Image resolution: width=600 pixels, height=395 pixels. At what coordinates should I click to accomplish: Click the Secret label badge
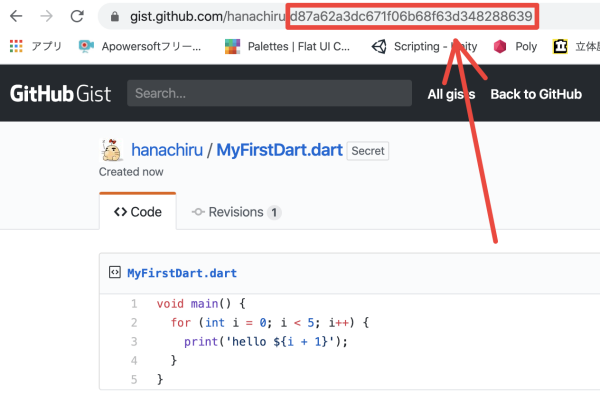368,151
